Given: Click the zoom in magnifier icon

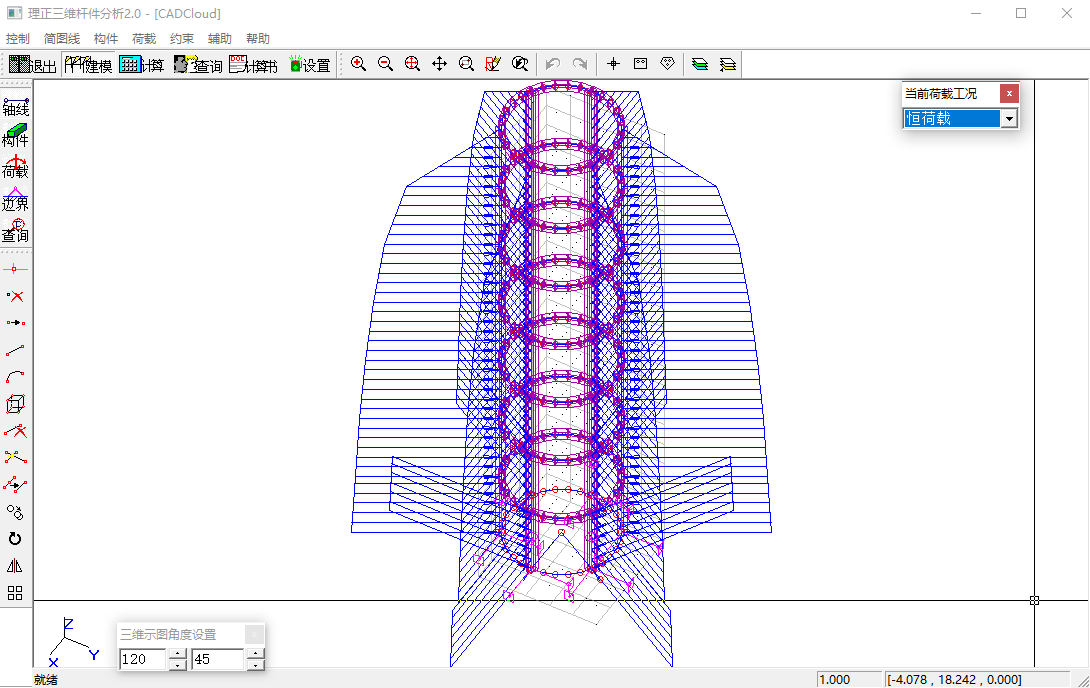Looking at the screenshot, I should click(358, 64).
